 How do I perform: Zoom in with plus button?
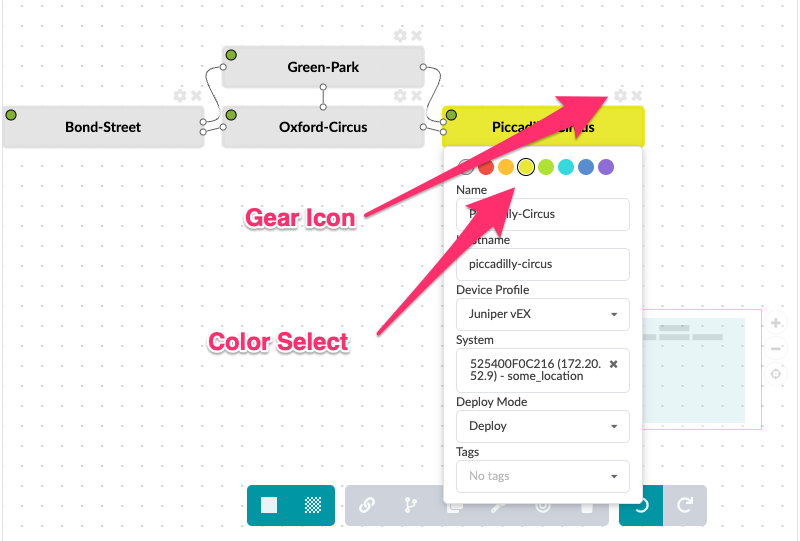(x=776, y=323)
